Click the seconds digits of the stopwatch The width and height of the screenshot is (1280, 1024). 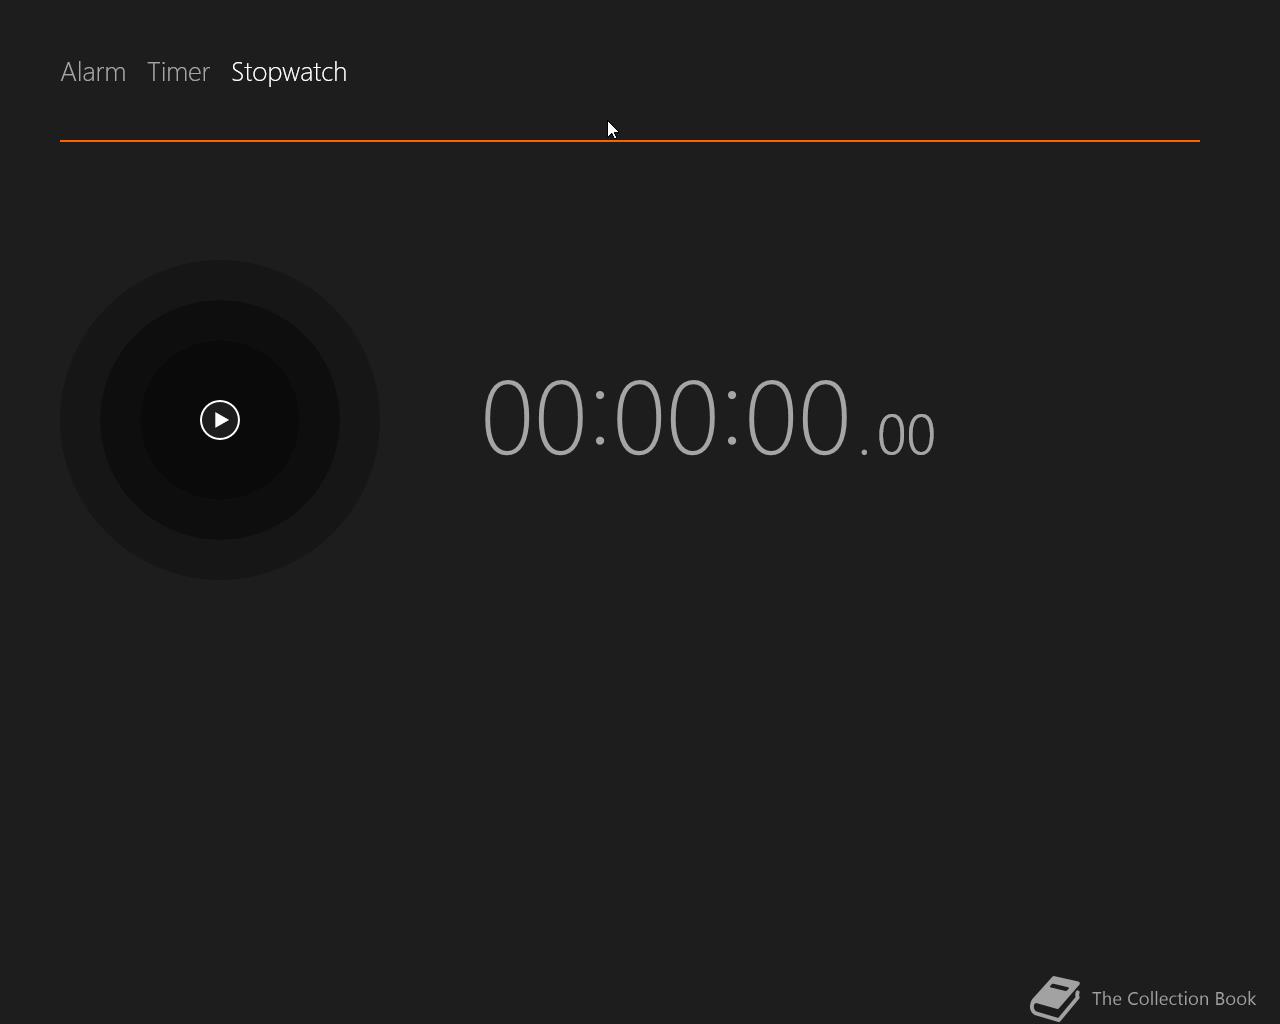pos(798,418)
